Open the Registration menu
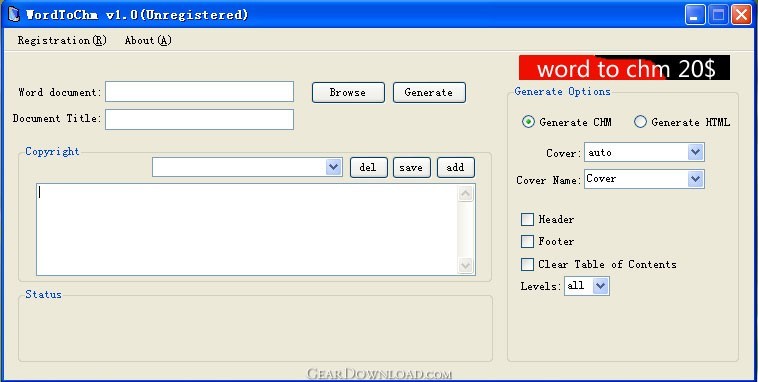 pos(62,41)
